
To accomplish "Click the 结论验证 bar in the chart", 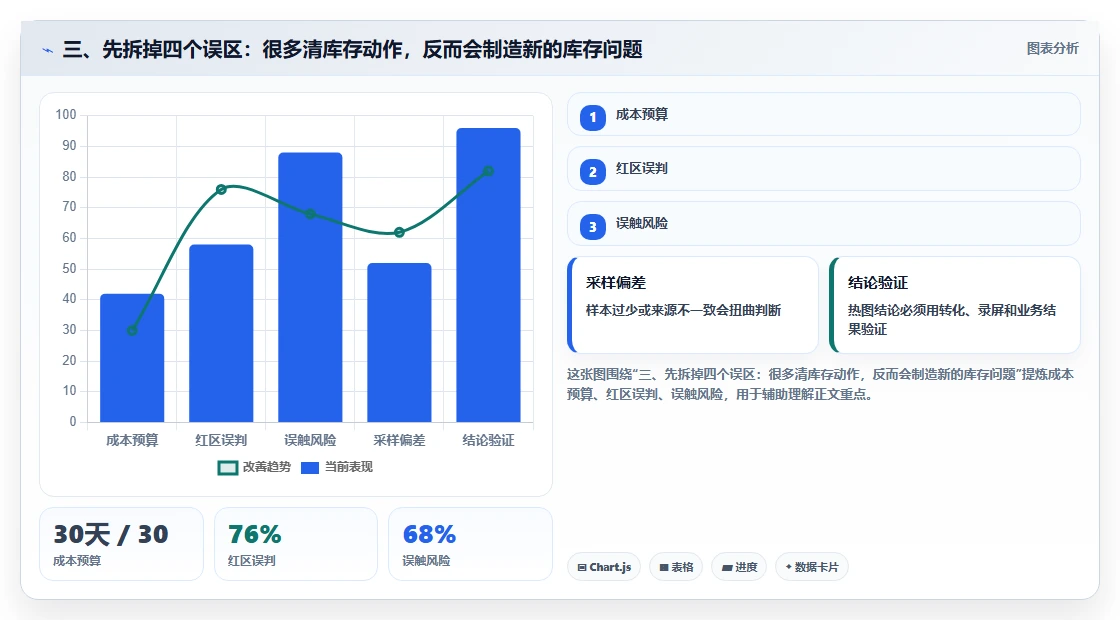I will pos(489,275).
